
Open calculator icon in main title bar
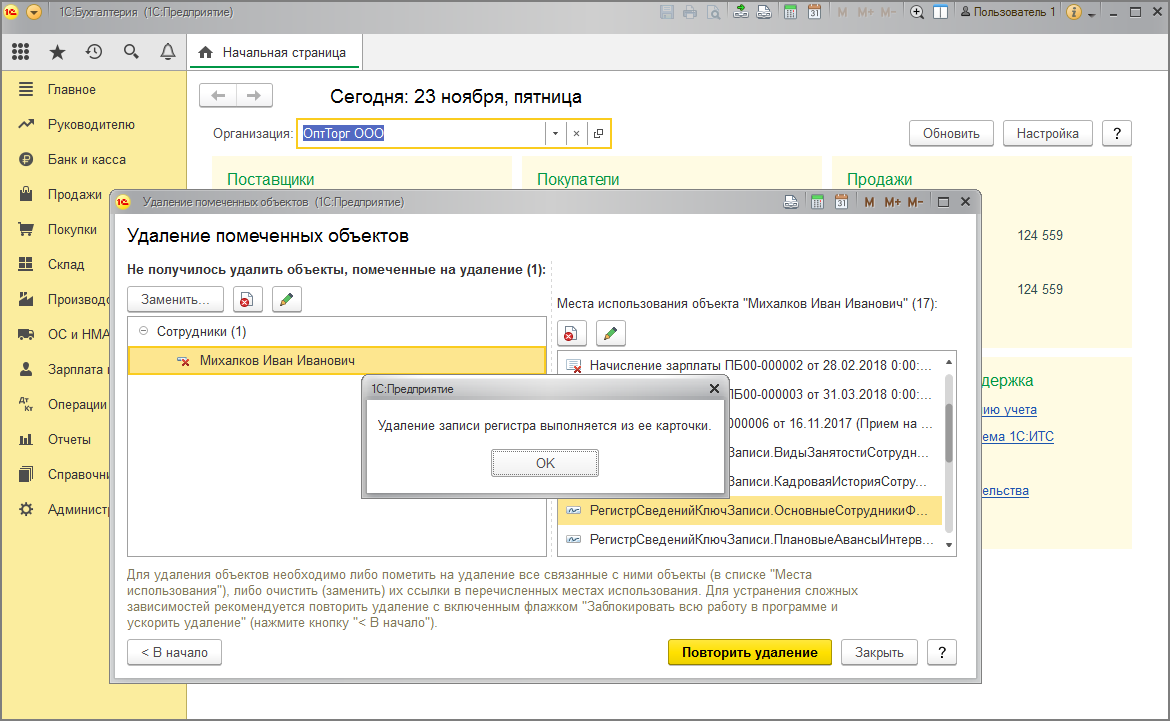791,12
